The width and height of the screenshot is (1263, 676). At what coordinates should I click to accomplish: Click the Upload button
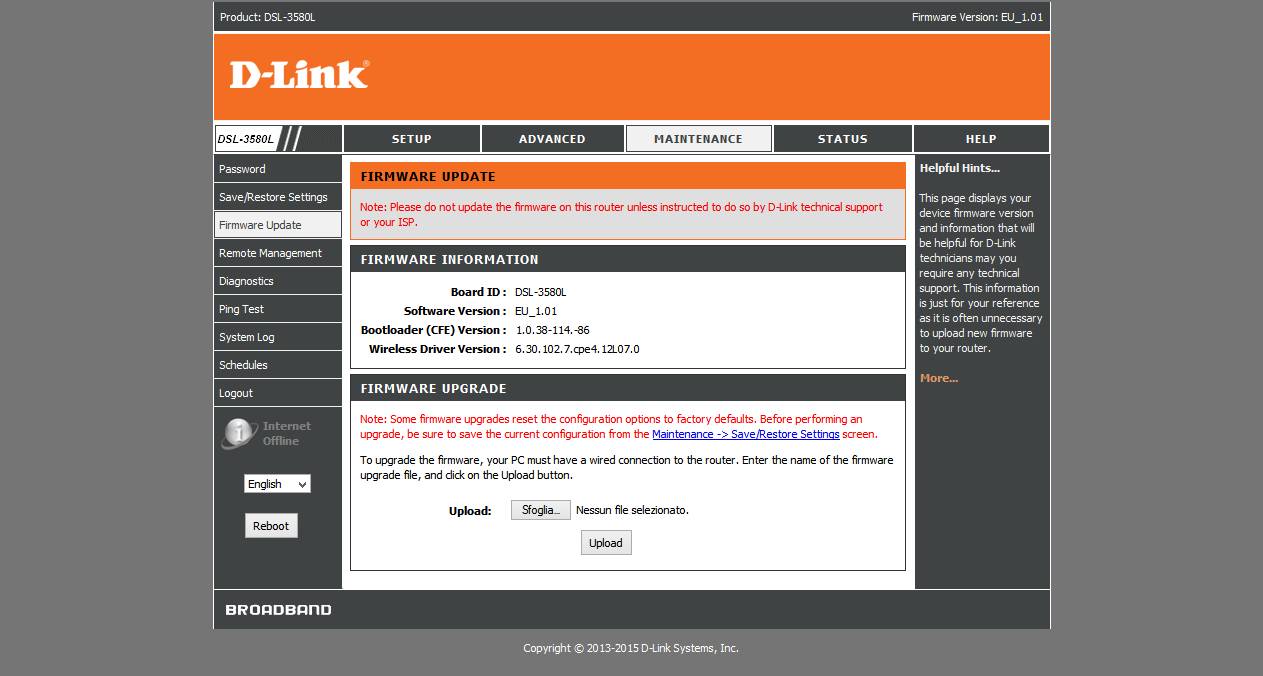tap(606, 543)
